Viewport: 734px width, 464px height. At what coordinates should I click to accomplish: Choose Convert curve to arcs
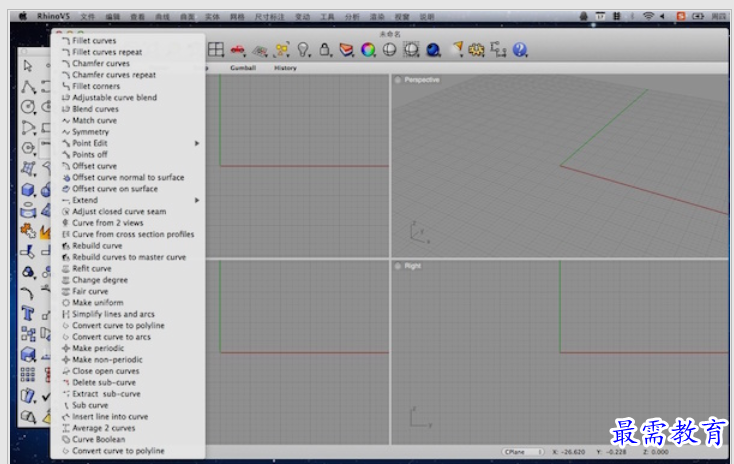point(111,337)
